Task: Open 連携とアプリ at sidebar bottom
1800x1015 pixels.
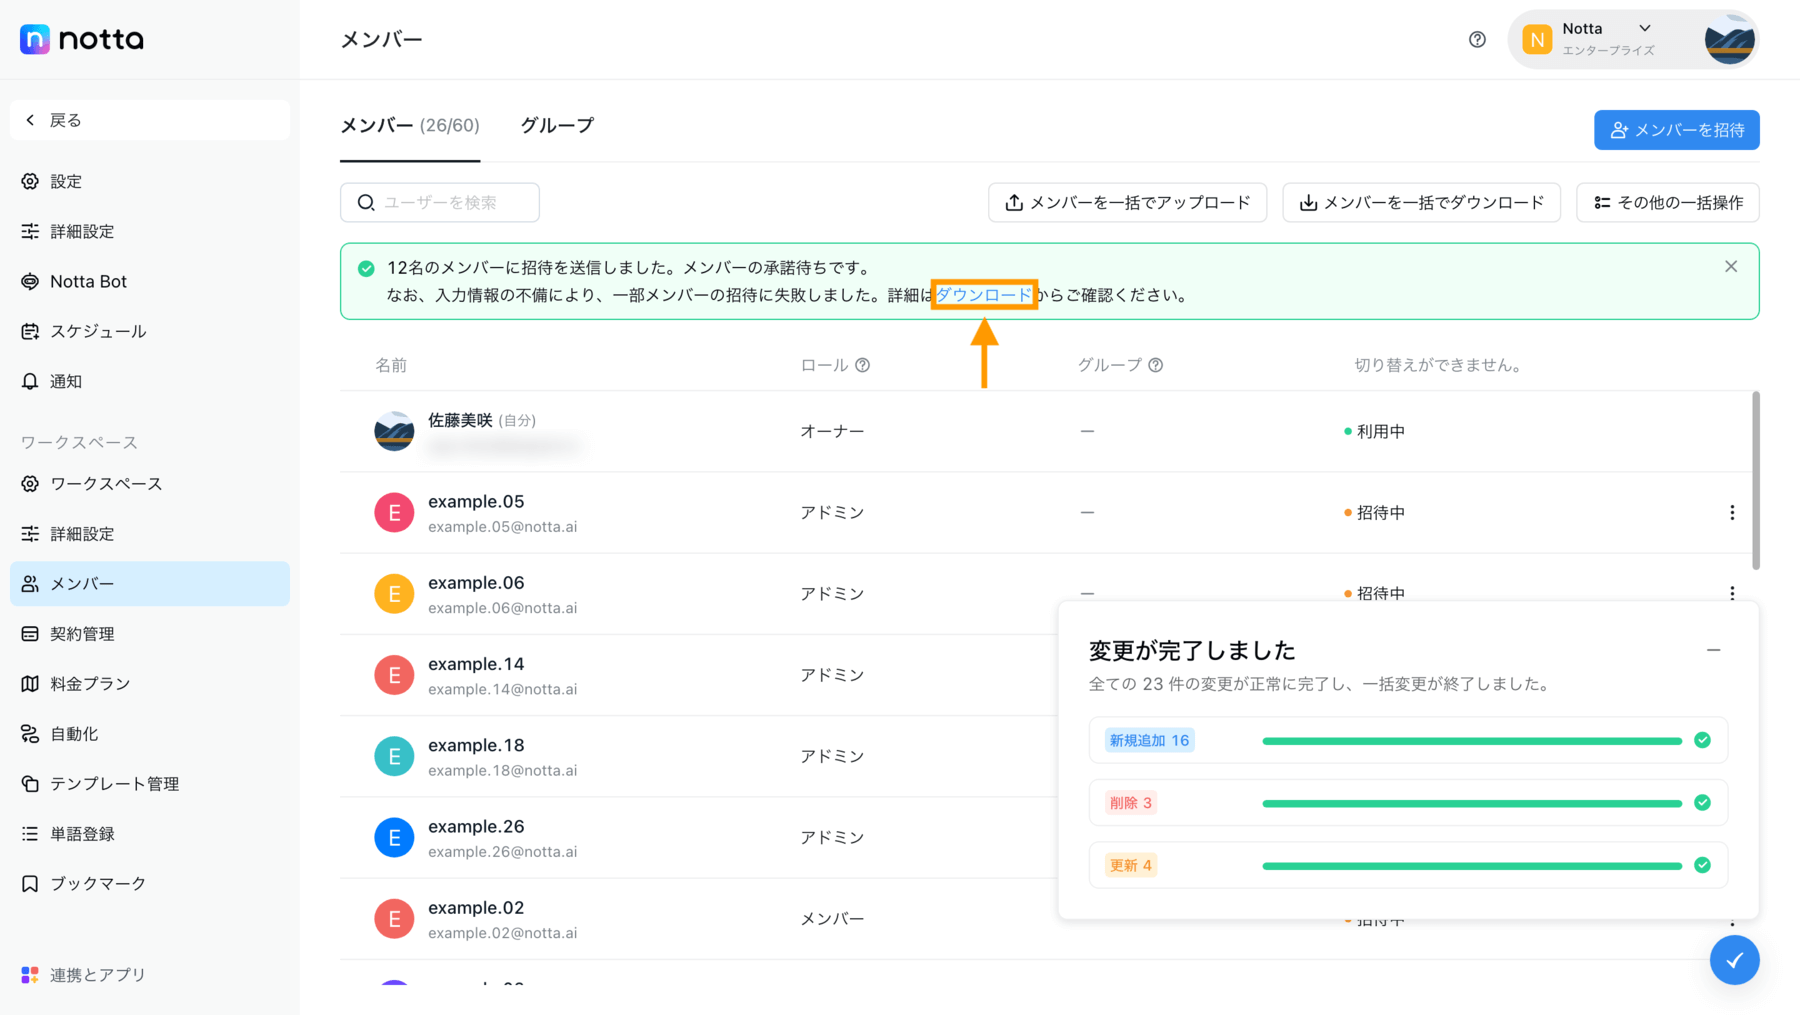Action: click(x=150, y=975)
